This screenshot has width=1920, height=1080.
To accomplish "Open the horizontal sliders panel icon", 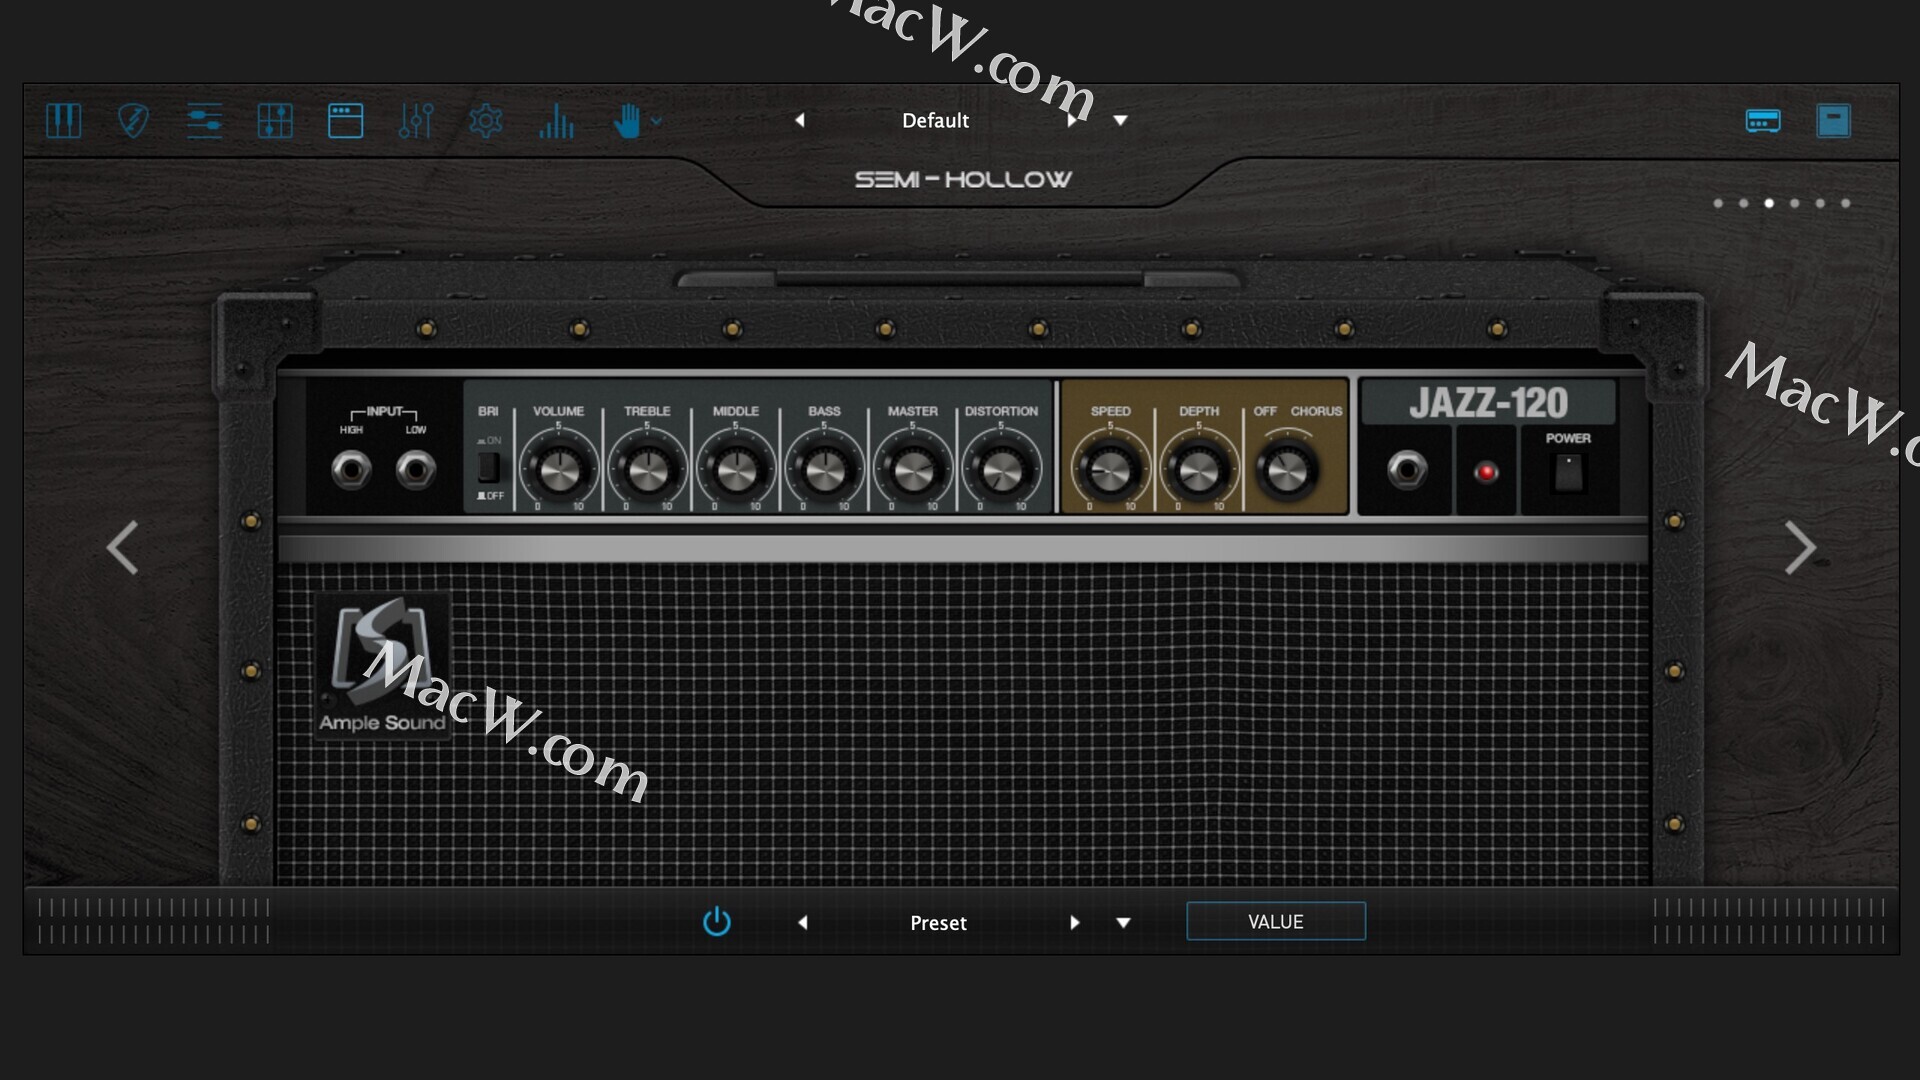I will (204, 121).
